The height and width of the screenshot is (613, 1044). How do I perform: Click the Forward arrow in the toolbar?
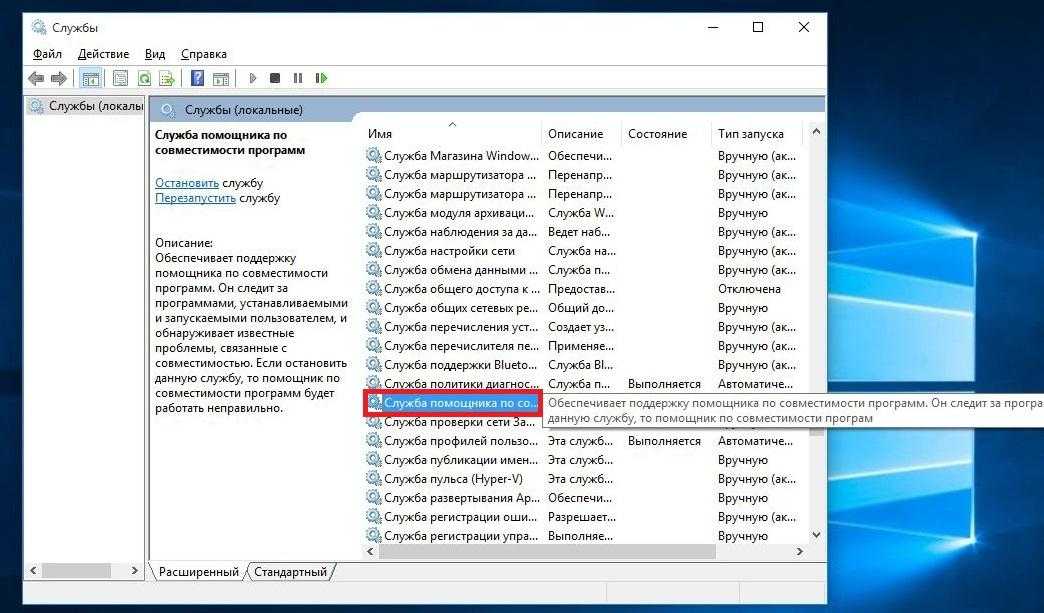[x=59, y=78]
